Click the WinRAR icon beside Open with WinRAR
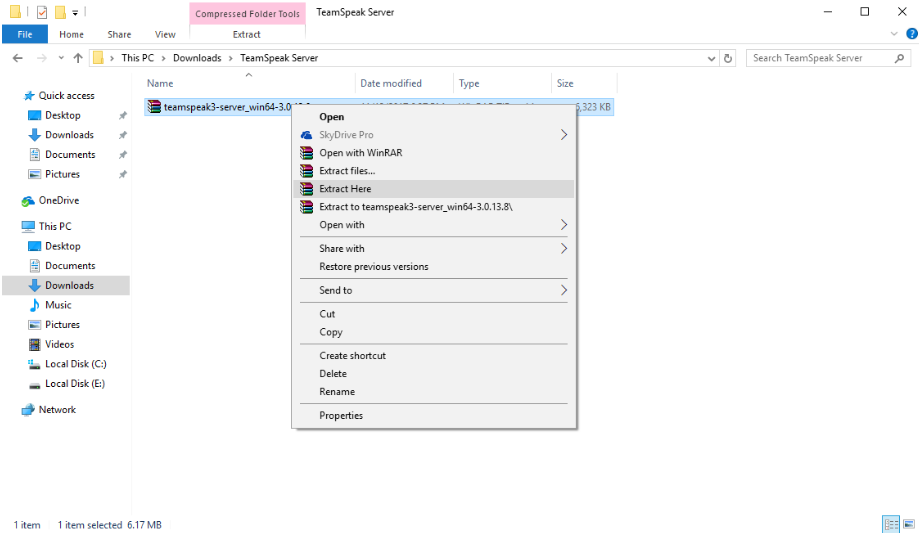The height and width of the screenshot is (533, 919). [307, 152]
